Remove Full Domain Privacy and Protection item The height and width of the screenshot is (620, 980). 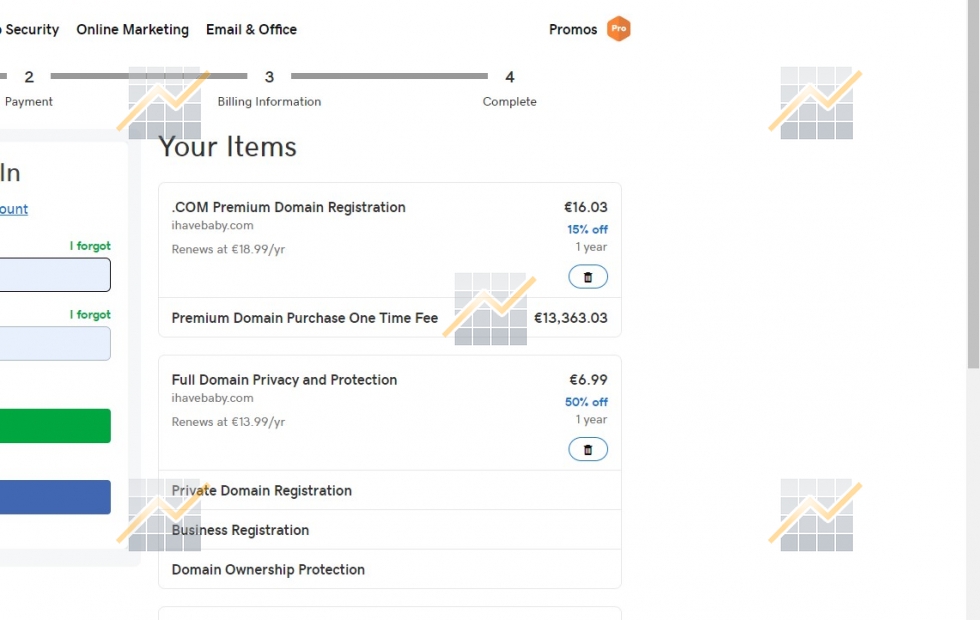(x=588, y=450)
